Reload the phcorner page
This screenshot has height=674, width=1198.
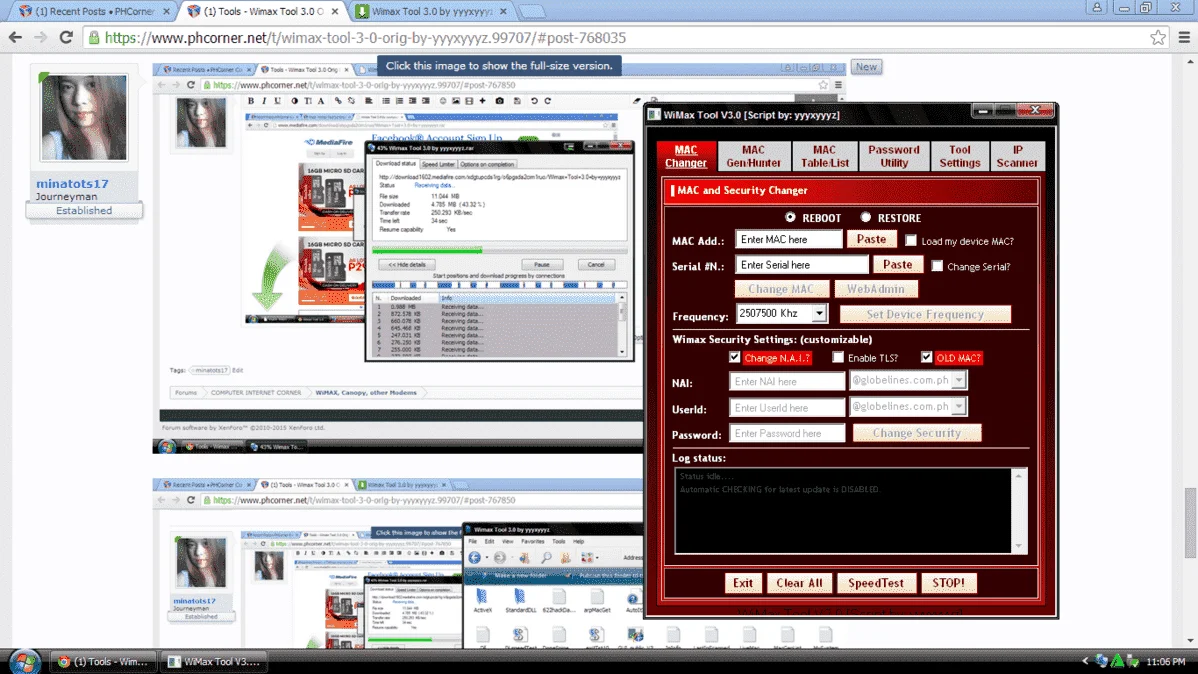[66, 37]
